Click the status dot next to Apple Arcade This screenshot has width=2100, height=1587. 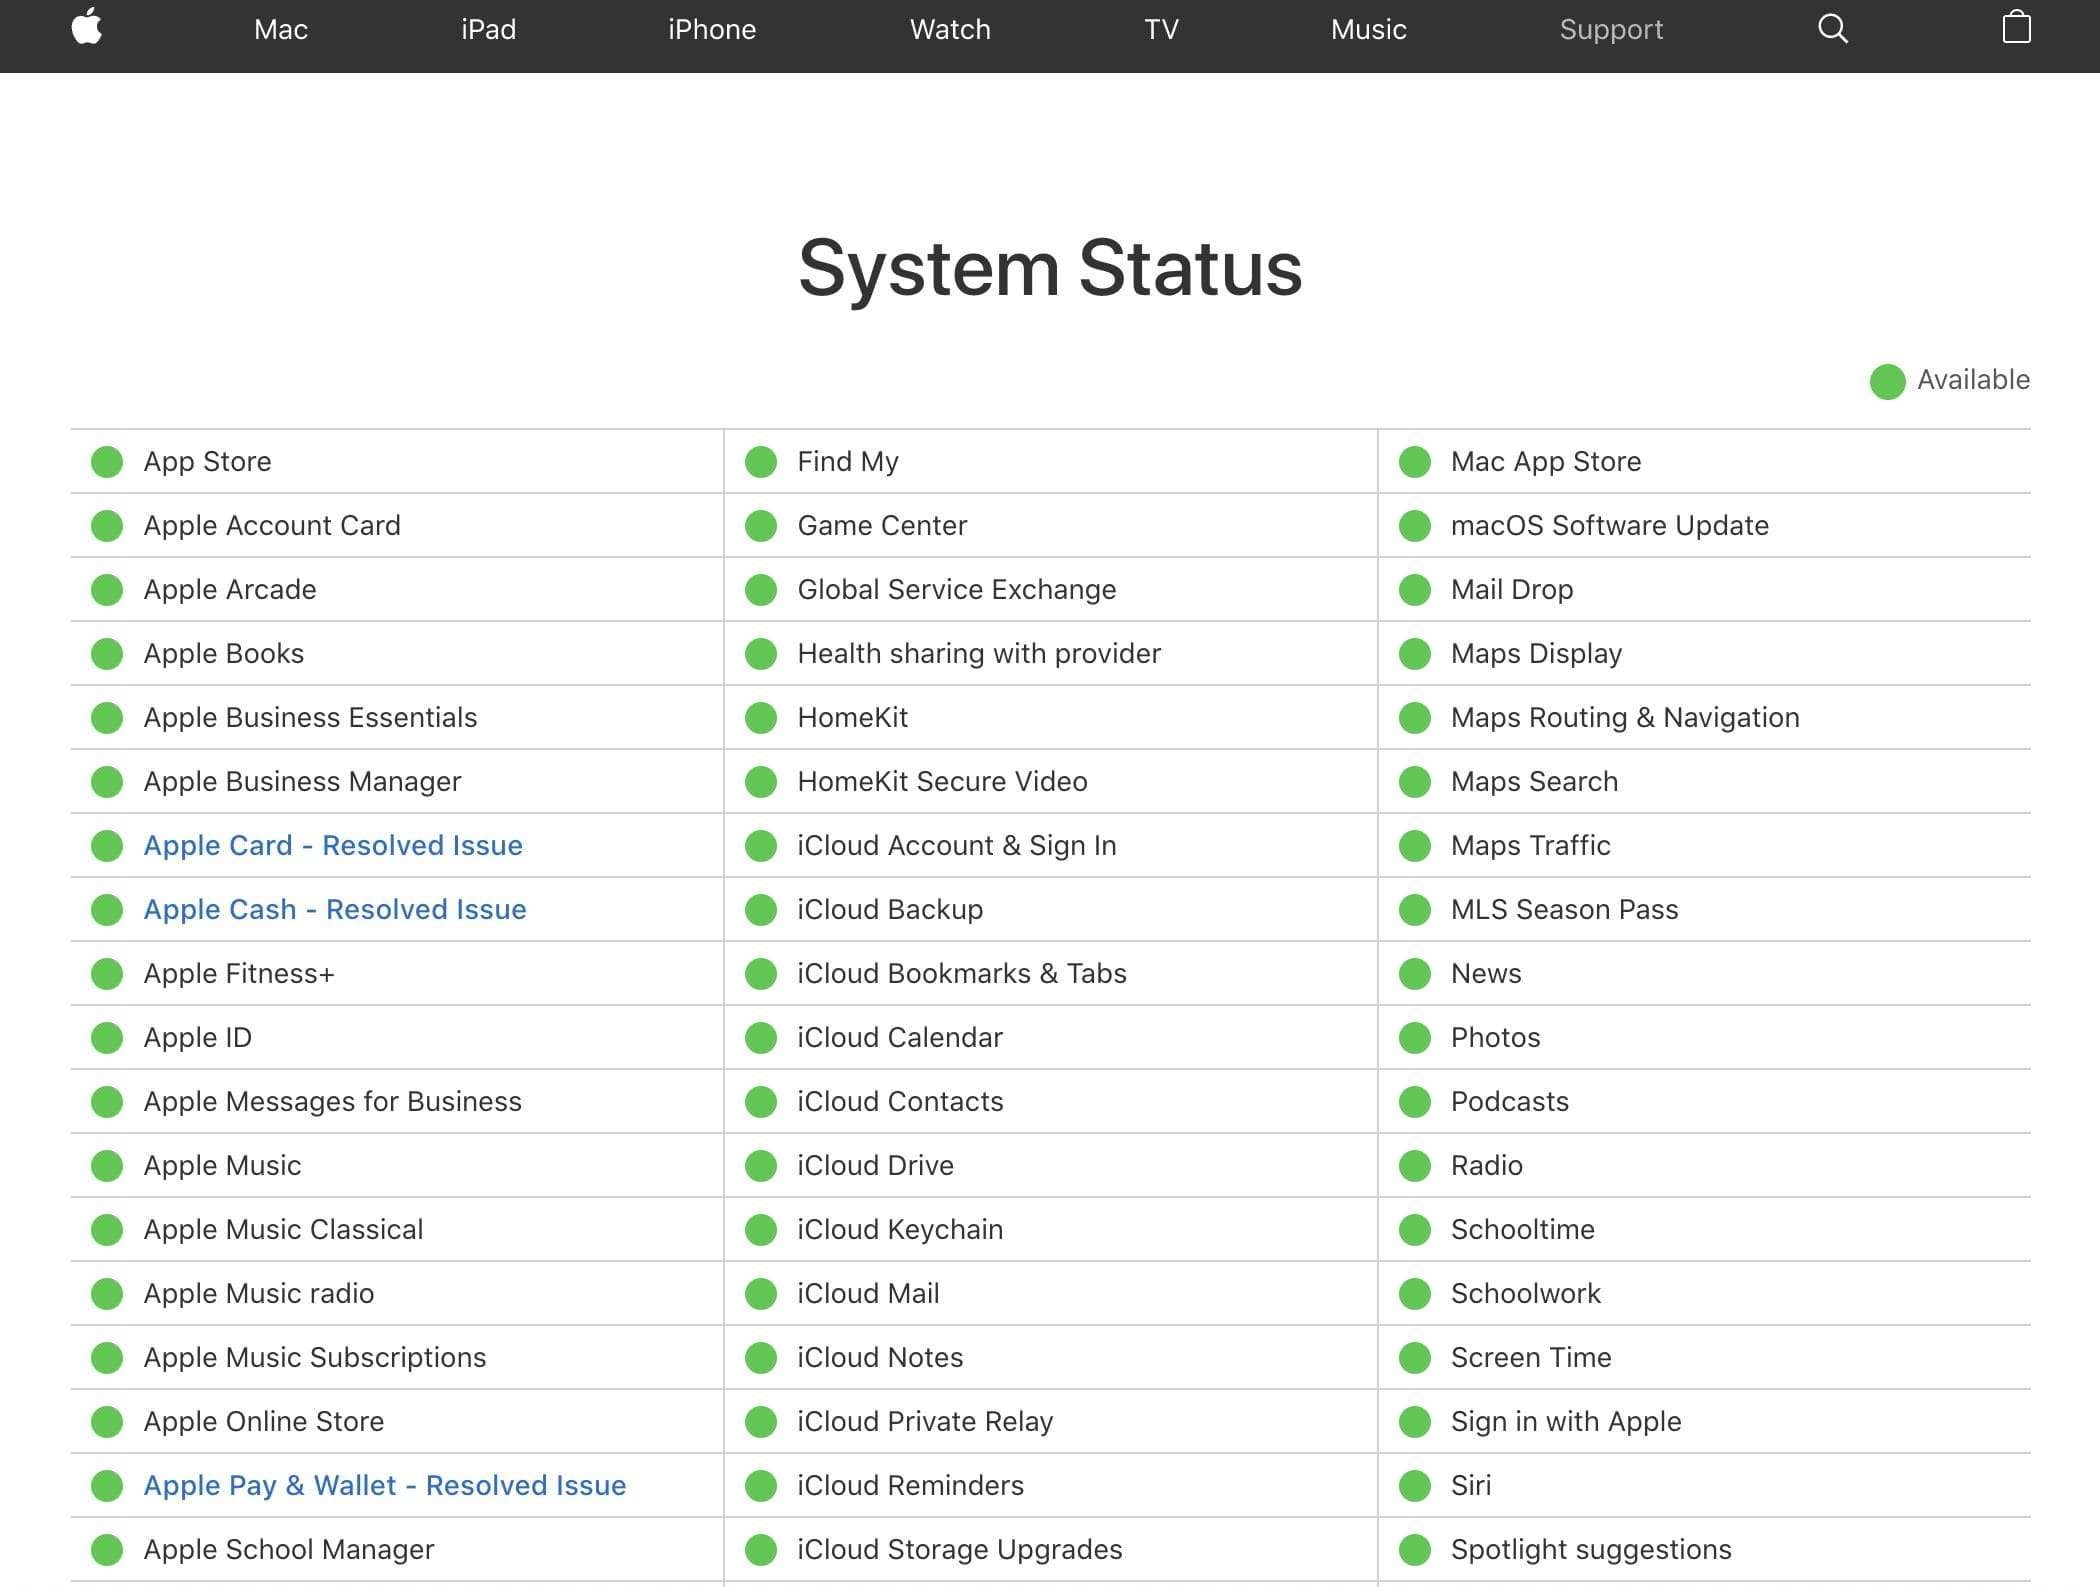pyautogui.click(x=107, y=590)
